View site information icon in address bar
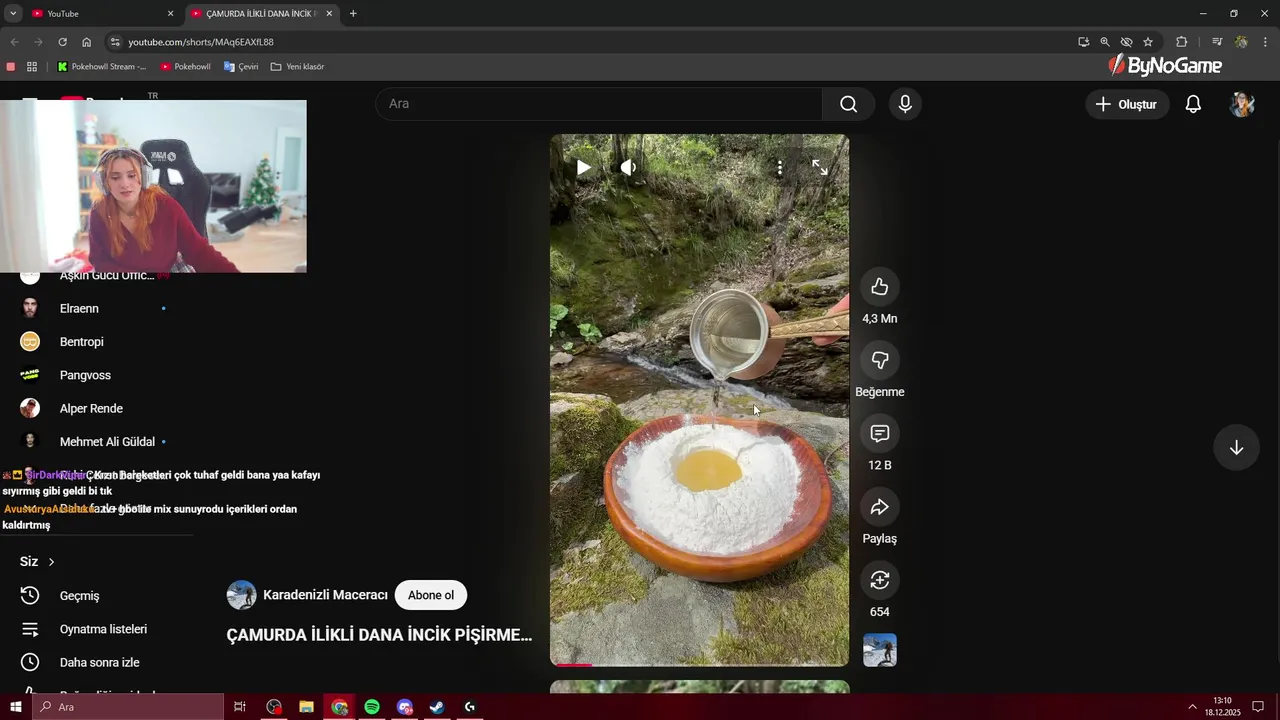 [x=115, y=42]
